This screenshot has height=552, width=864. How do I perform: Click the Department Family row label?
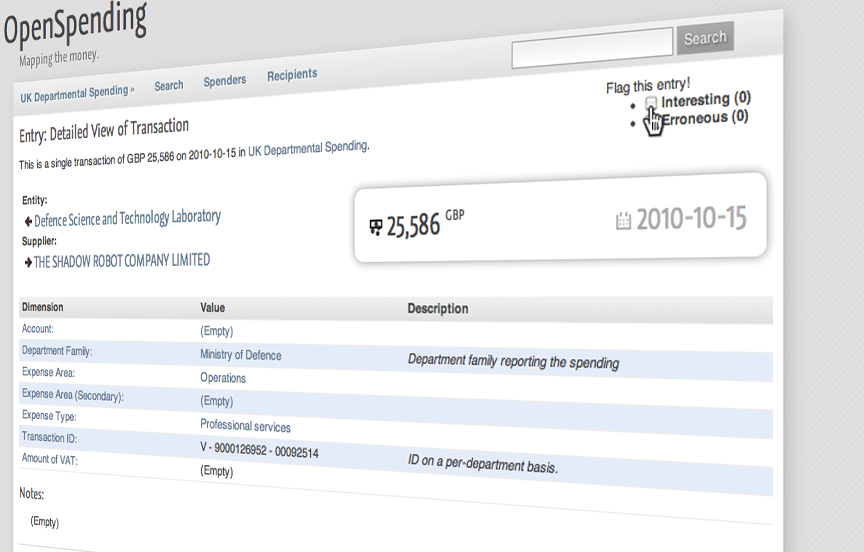click(57, 351)
